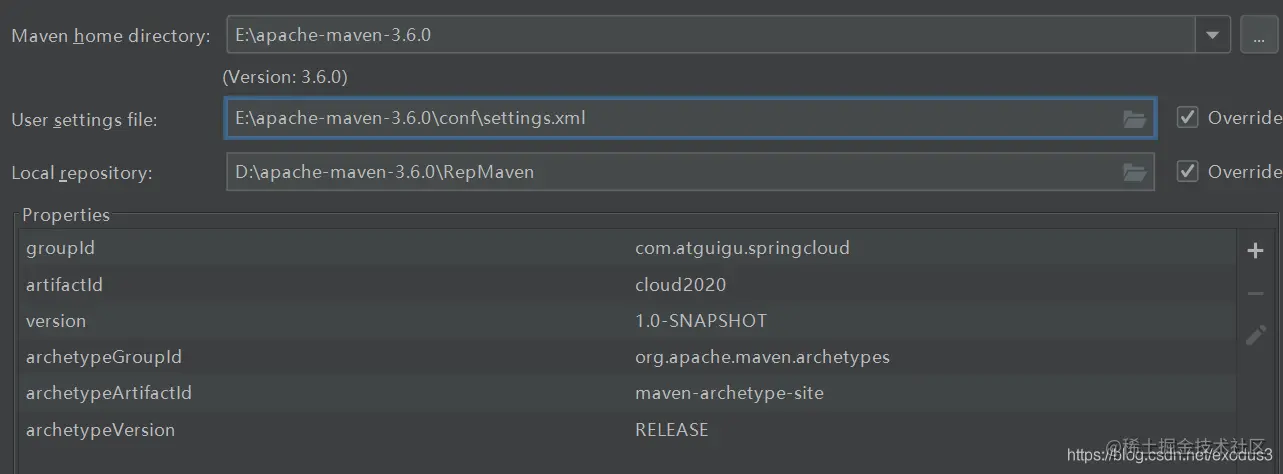Viewport: 1283px width, 474px height.
Task: Click value org.apache.maven.archetypes
Action: (x=762, y=357)
